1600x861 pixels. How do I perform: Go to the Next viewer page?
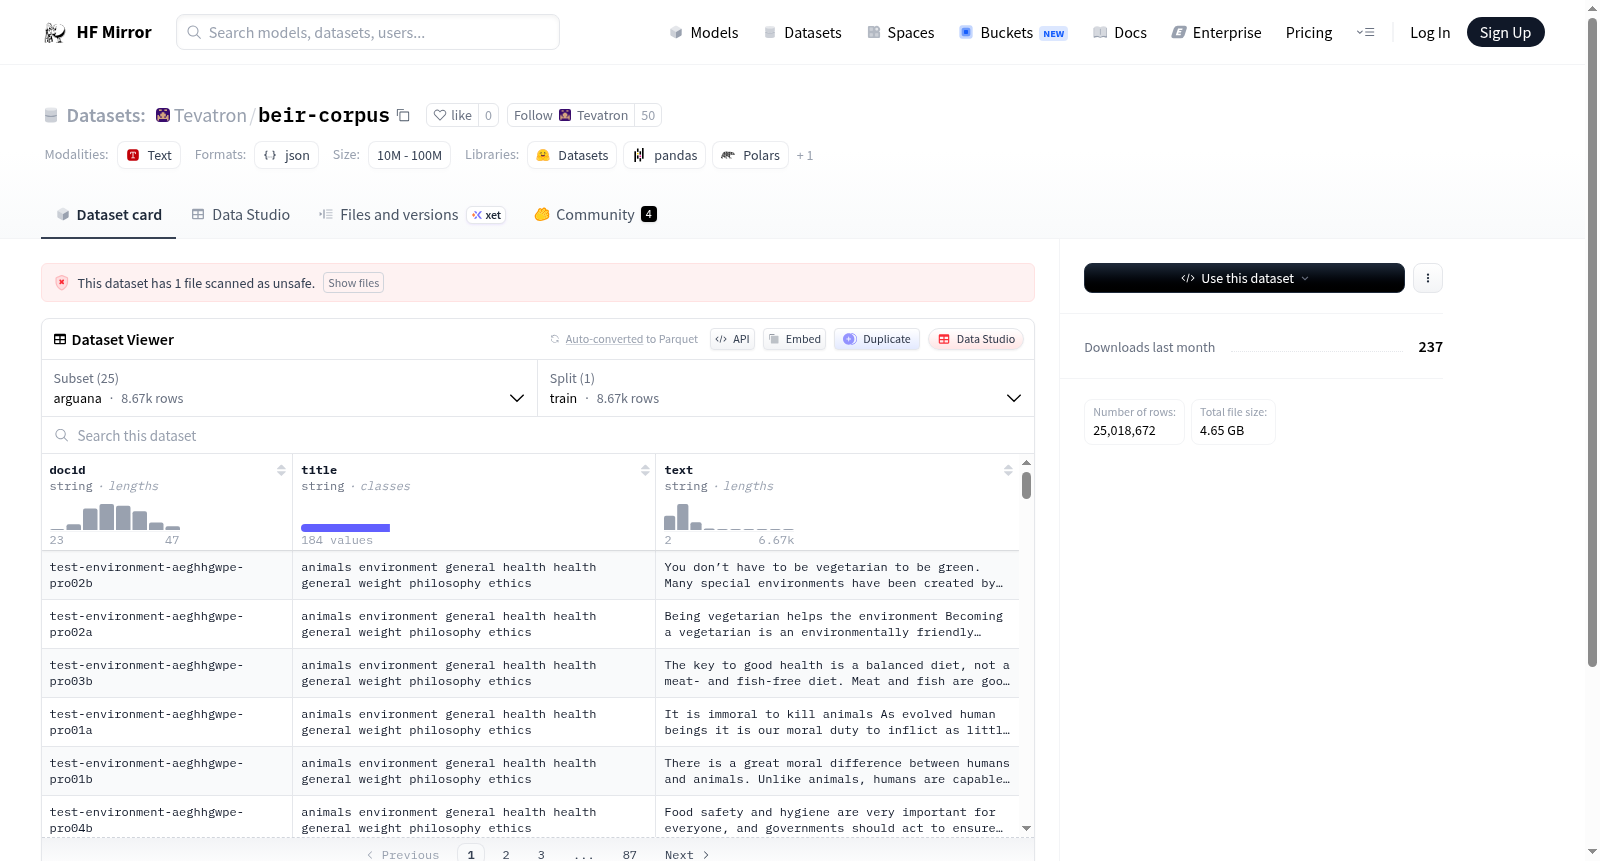687,854
